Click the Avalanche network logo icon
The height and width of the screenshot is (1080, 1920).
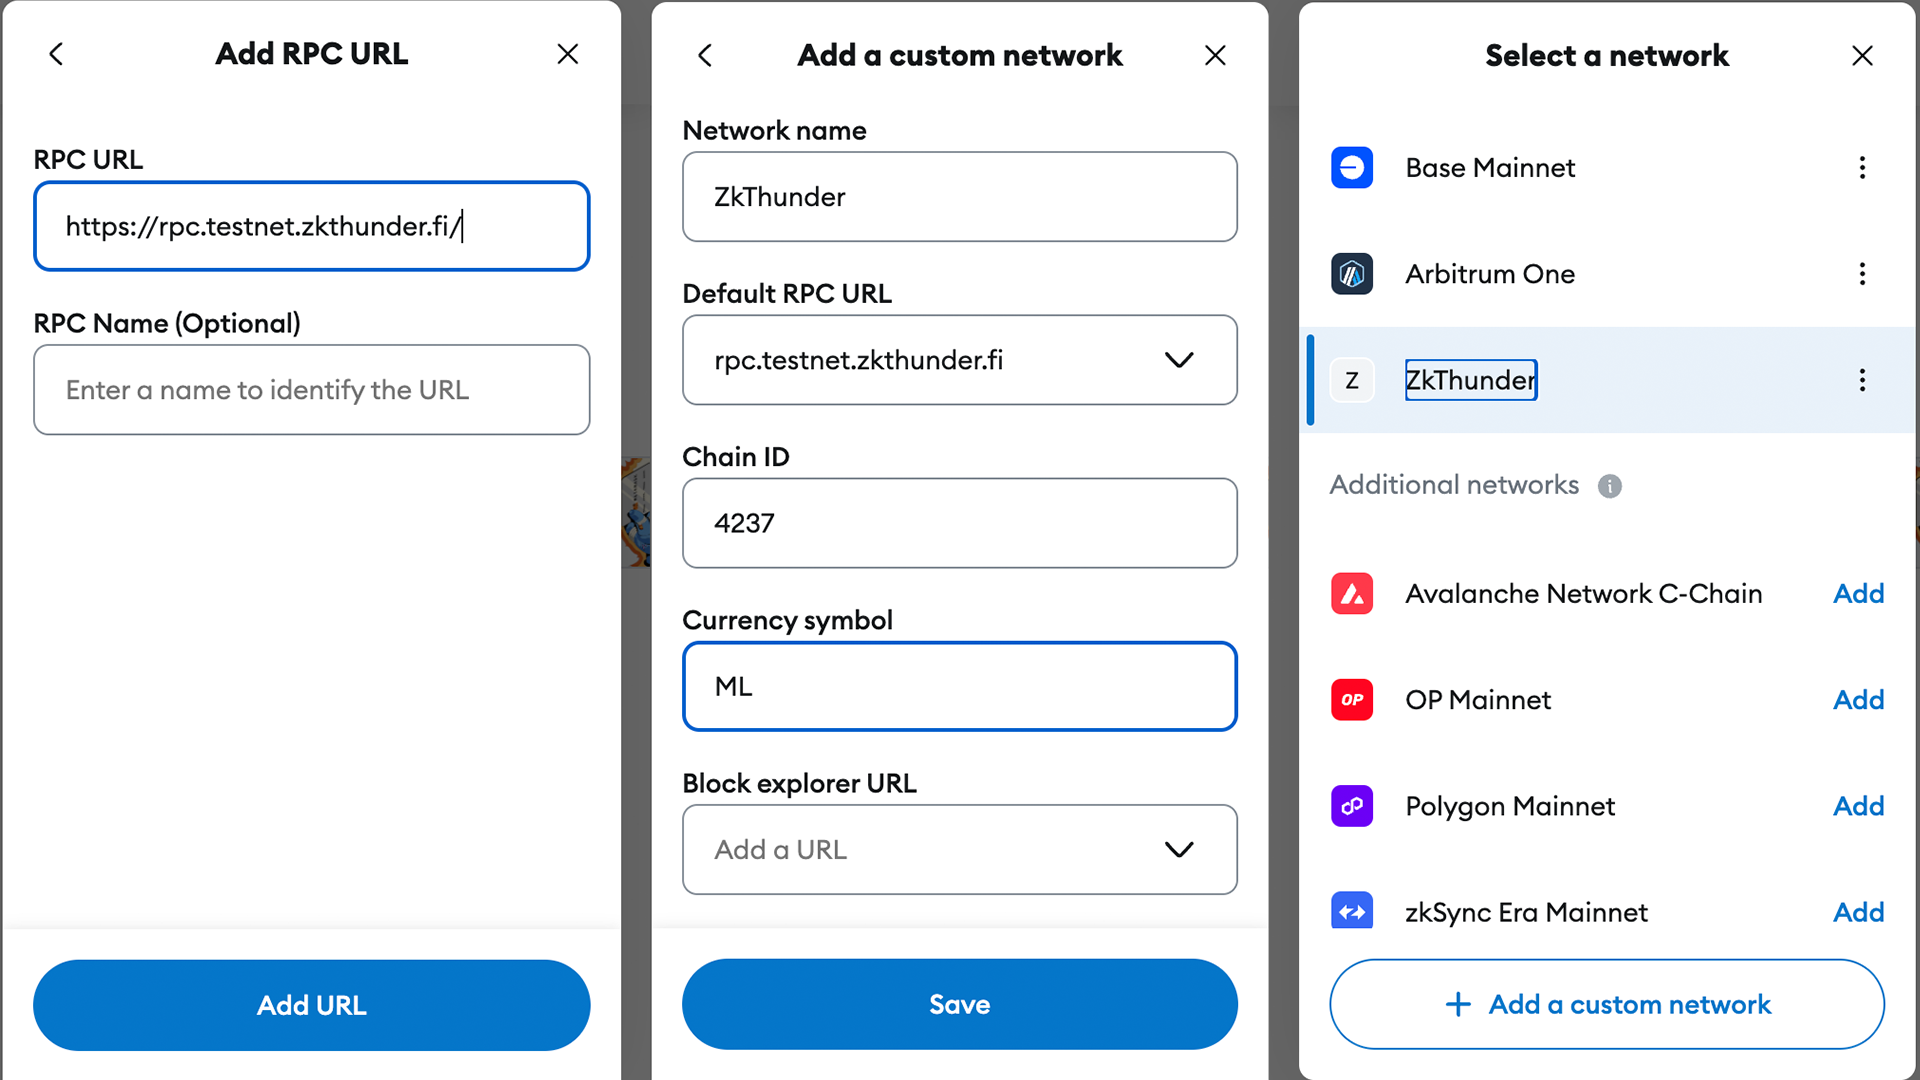(x=1351, y=594)
